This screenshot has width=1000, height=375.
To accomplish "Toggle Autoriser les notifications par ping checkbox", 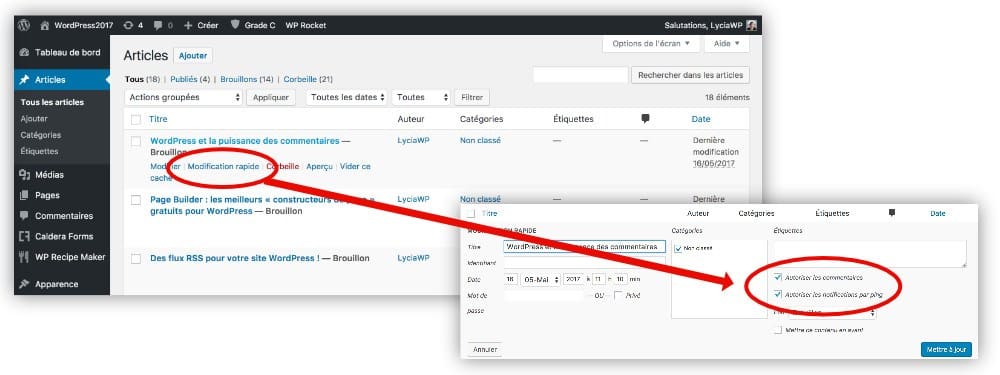I will (x=777, y=295).
